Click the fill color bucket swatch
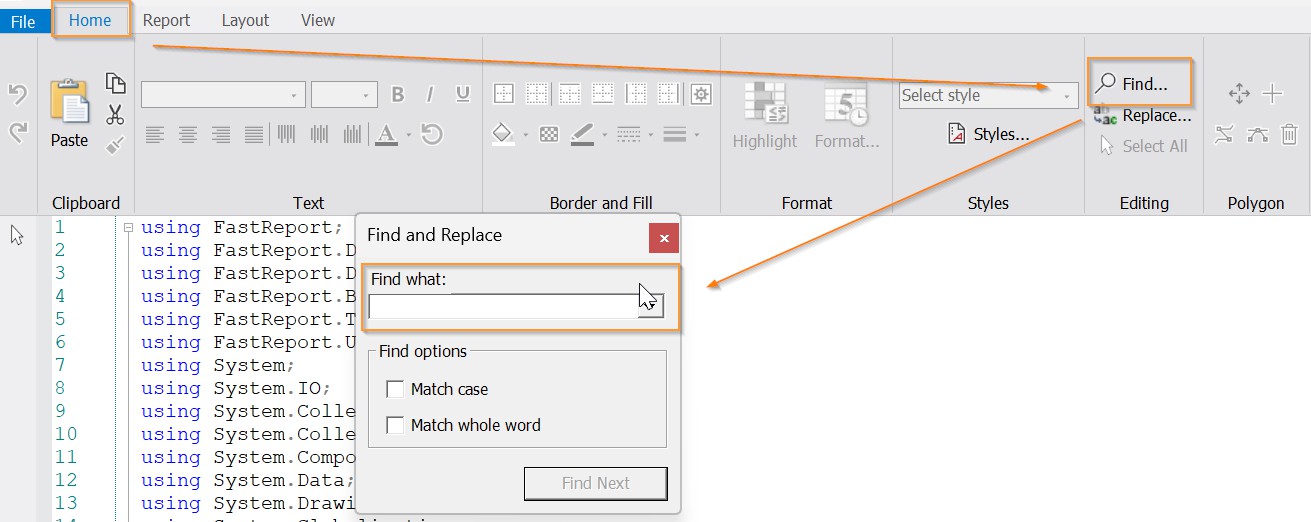This screenshot has height=522, width=1311. tap(503, 134)
